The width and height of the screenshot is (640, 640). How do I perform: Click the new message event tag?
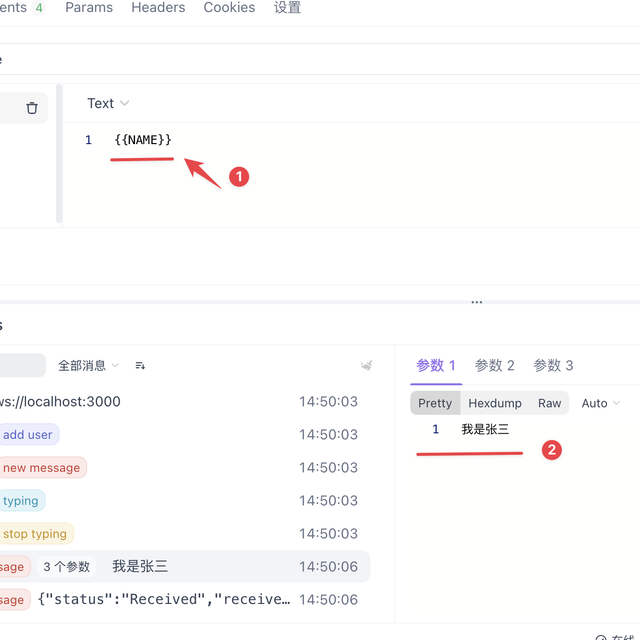click(x=42, y=468)
